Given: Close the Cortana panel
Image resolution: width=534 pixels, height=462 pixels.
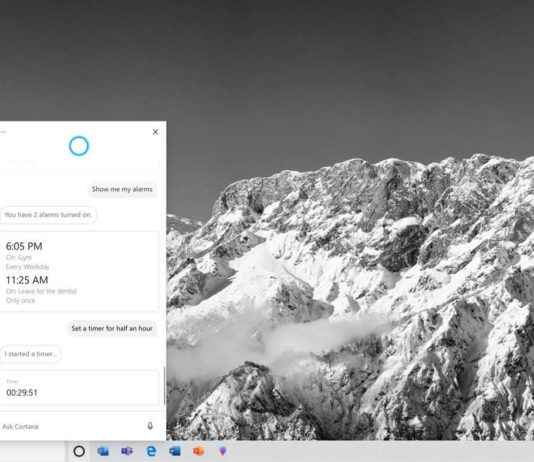Looking at the screenshot, I should (x=156, y=132).
